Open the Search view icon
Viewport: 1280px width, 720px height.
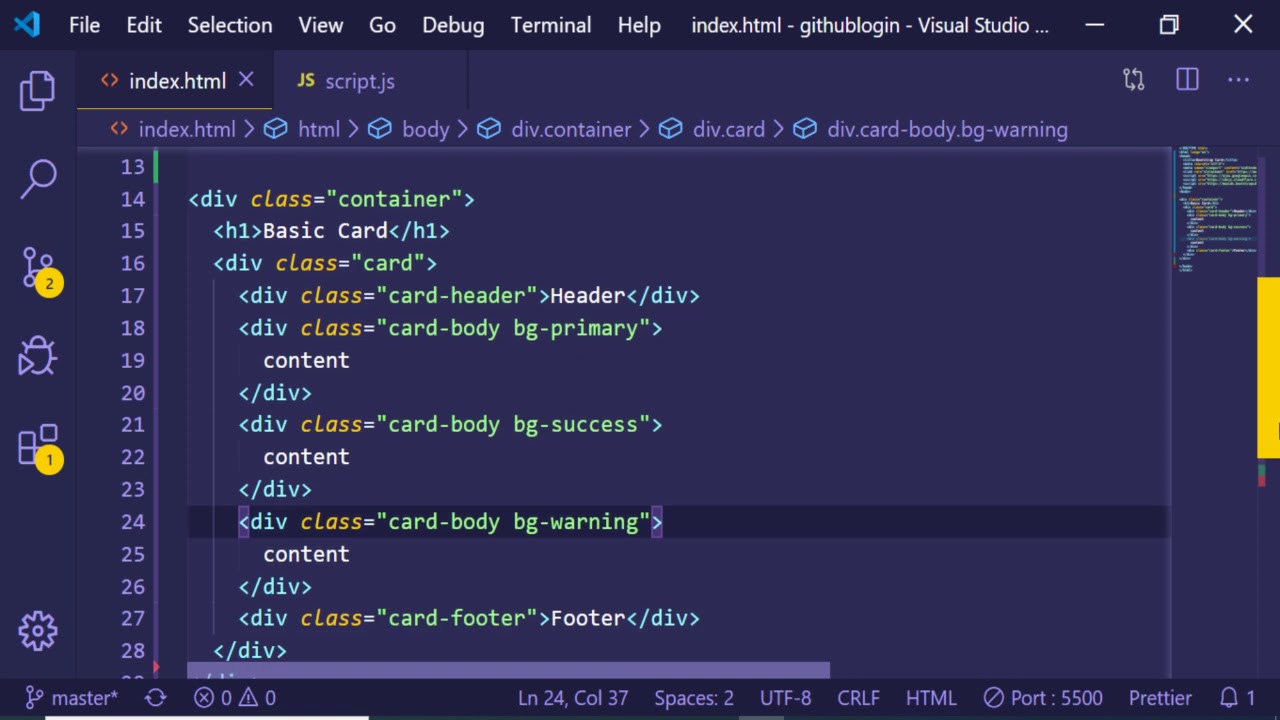38,180
